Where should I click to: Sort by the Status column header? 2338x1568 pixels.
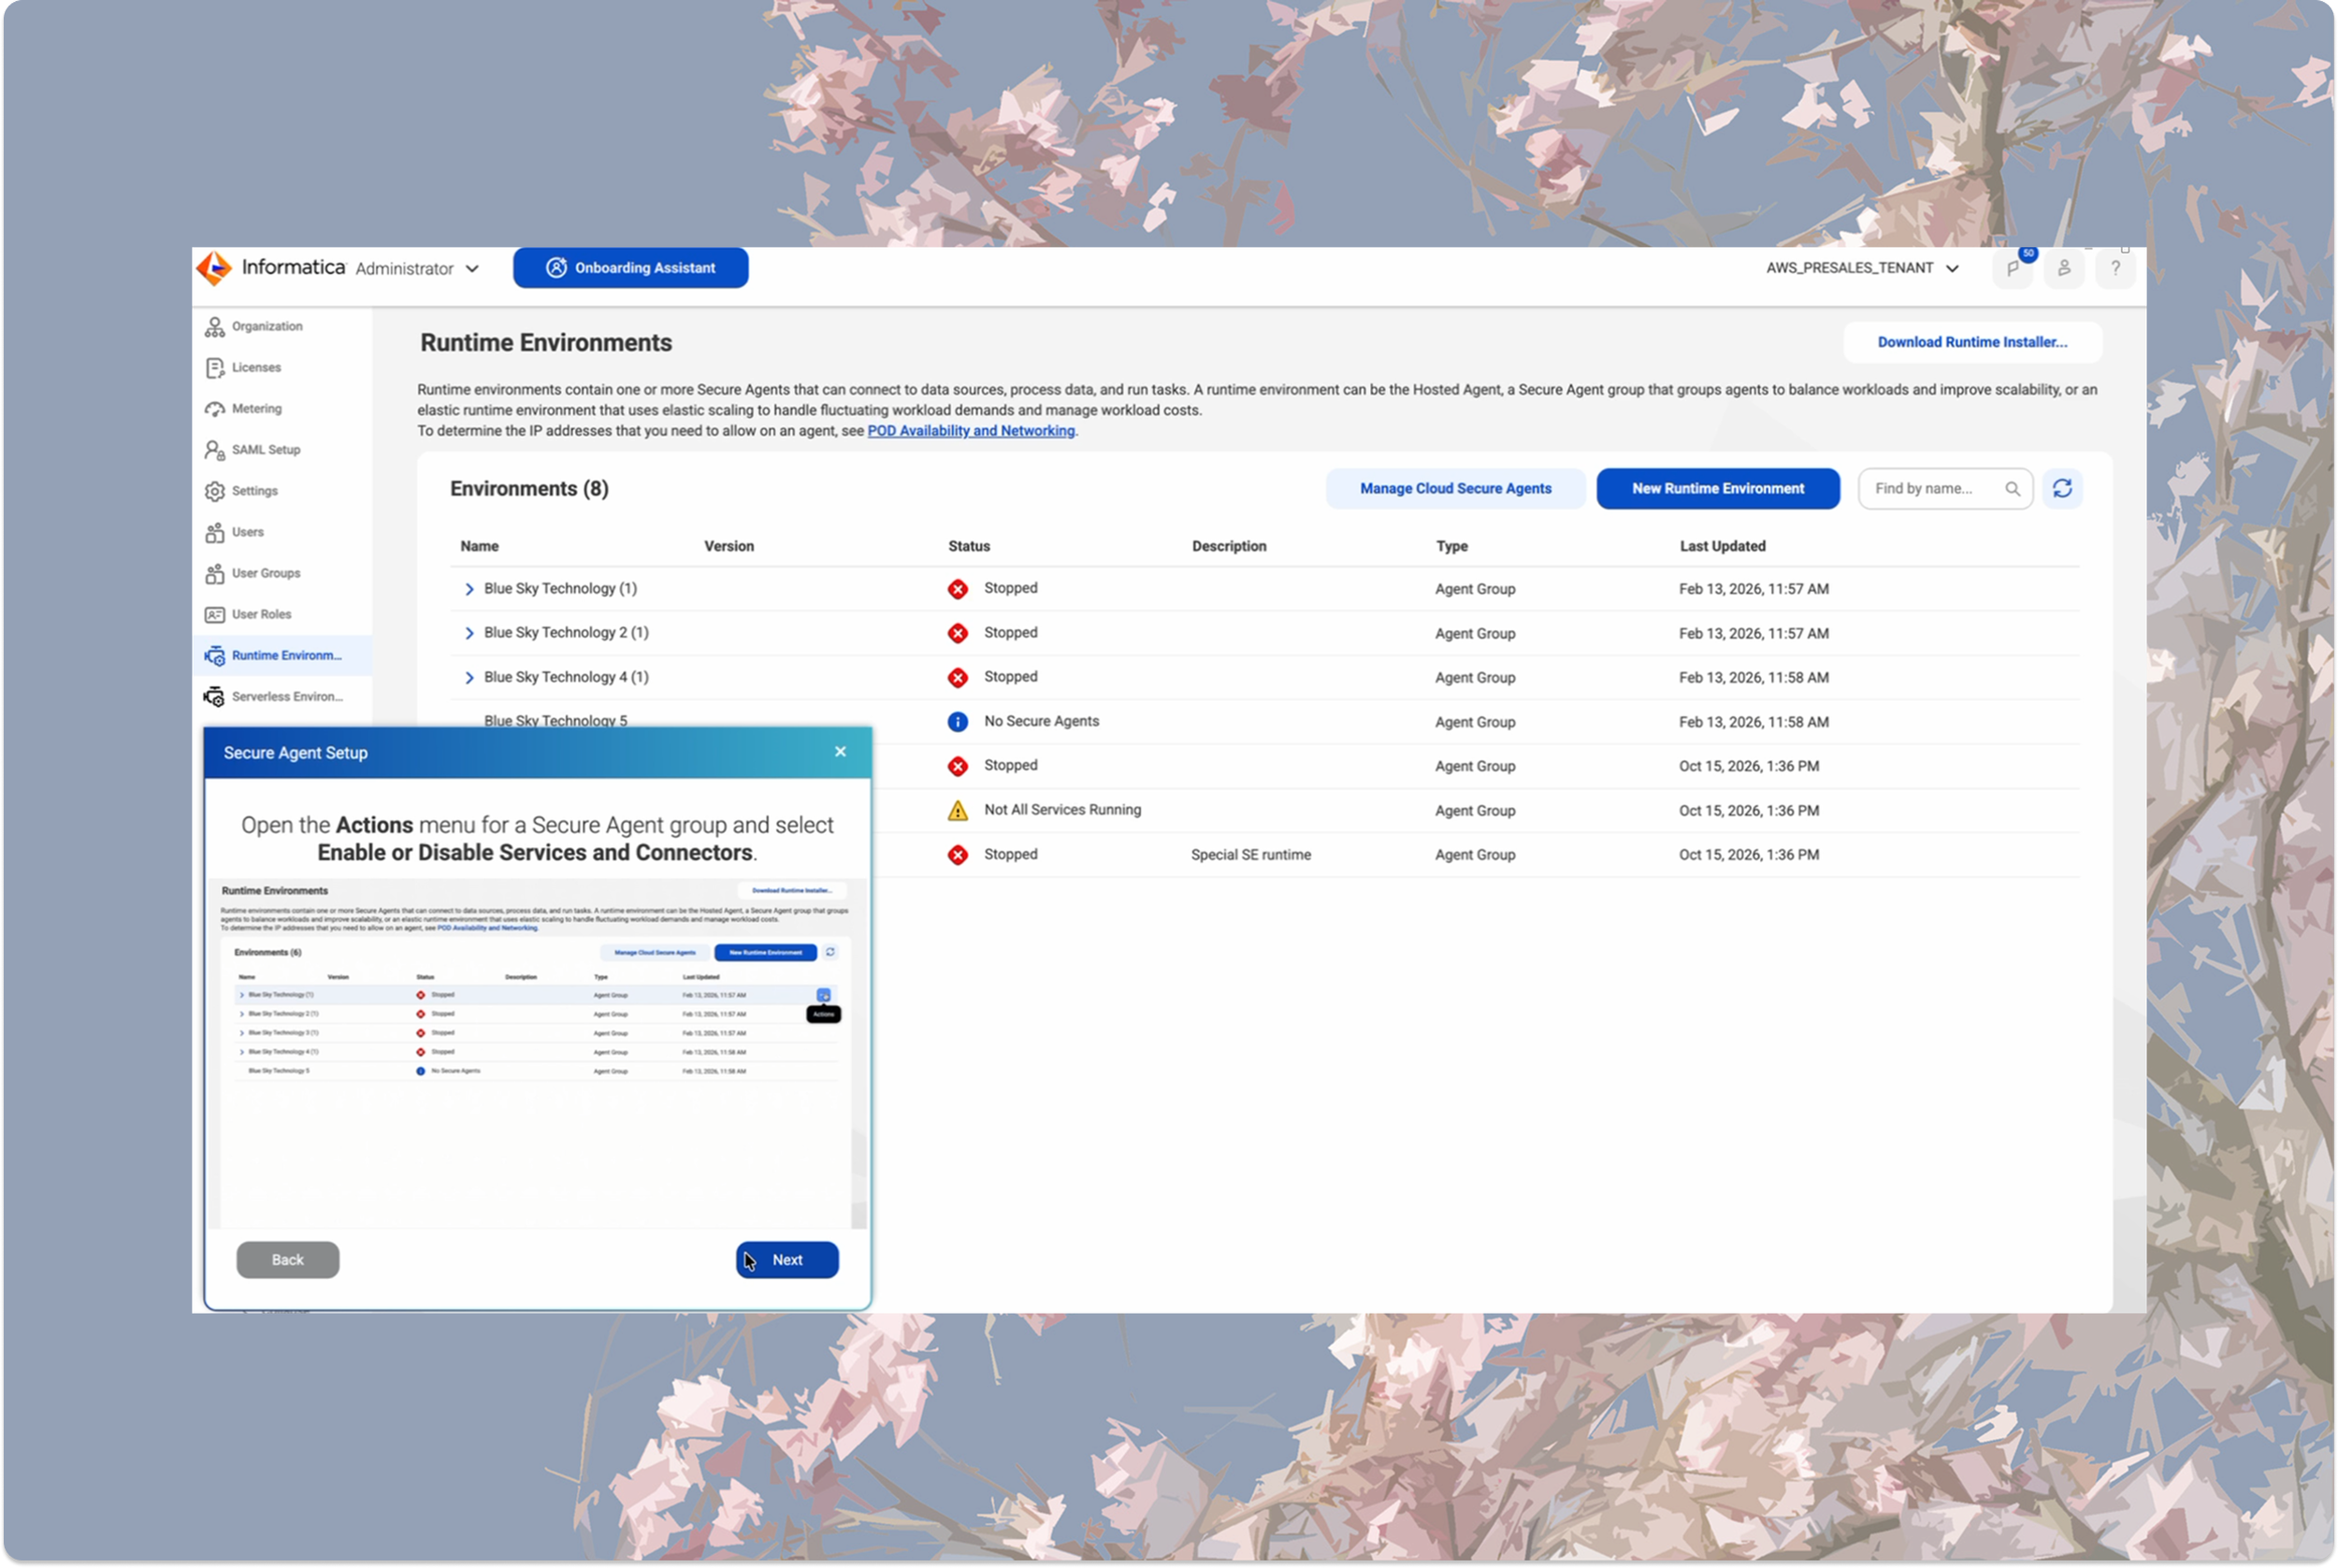[968, 547]
